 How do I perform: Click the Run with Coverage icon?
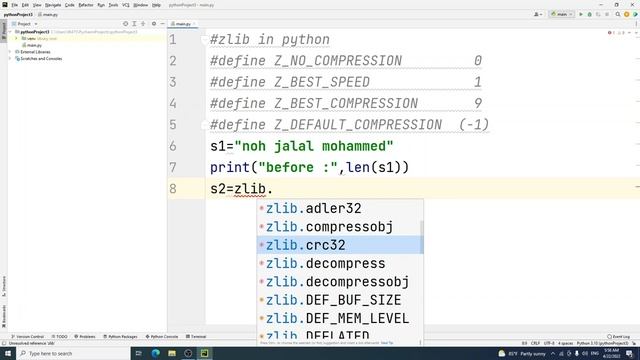[x=598, y=14]
